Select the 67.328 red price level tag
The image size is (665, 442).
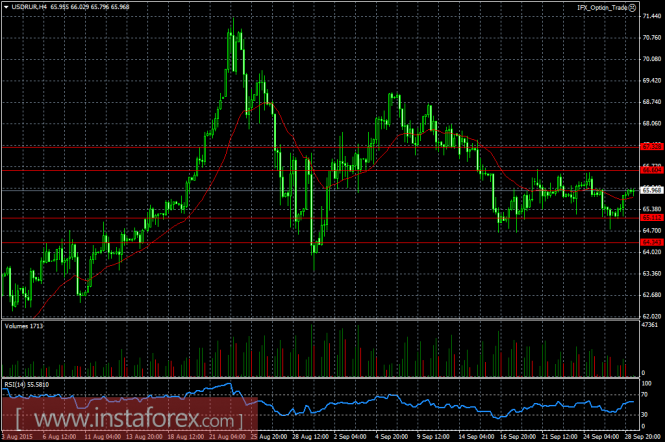coord(652,147)
